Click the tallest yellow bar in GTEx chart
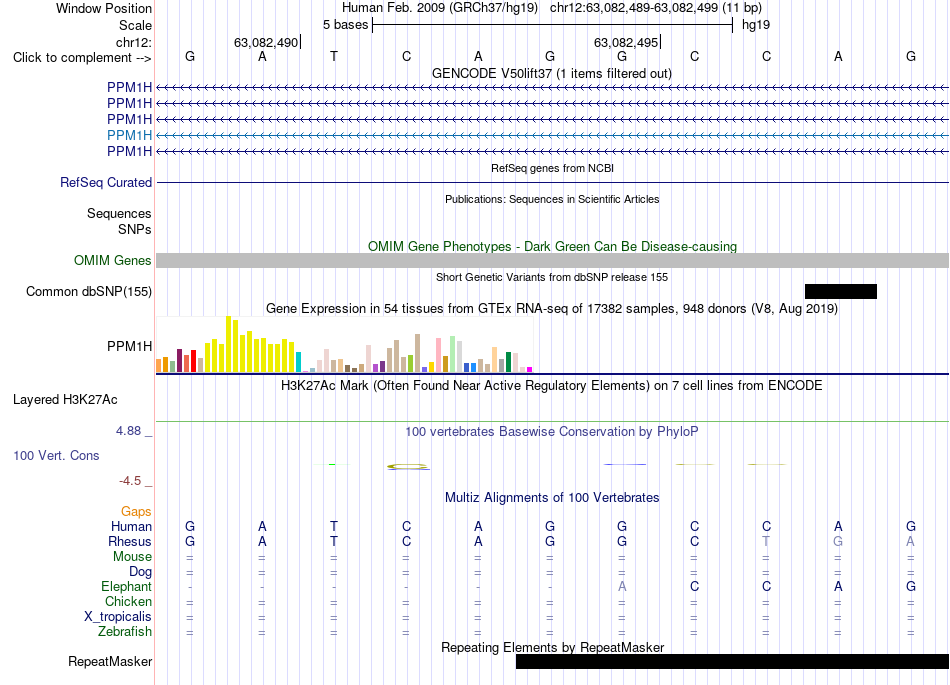Viewport: 950px width, 685px height. point(228,344)
